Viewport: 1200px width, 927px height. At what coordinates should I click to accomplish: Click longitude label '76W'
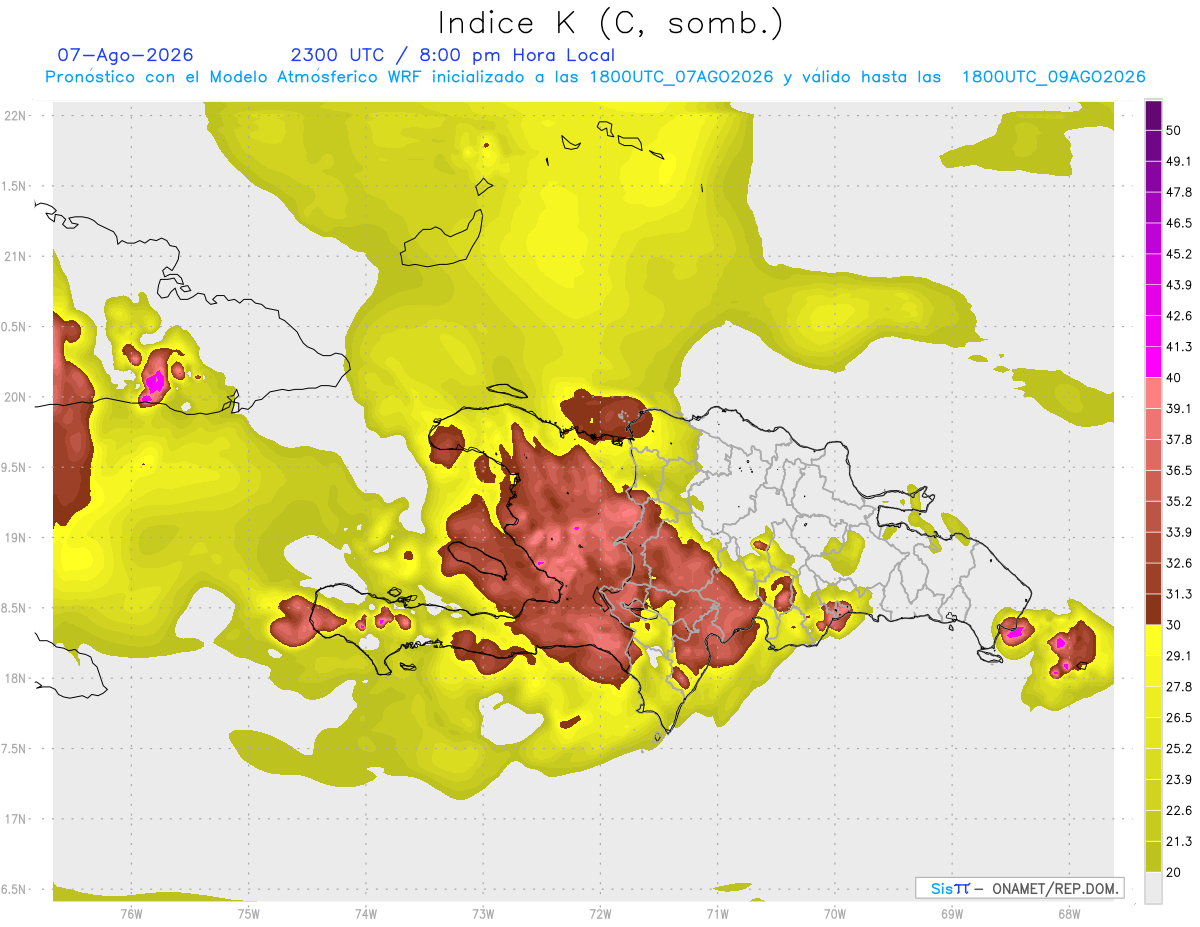132,913
